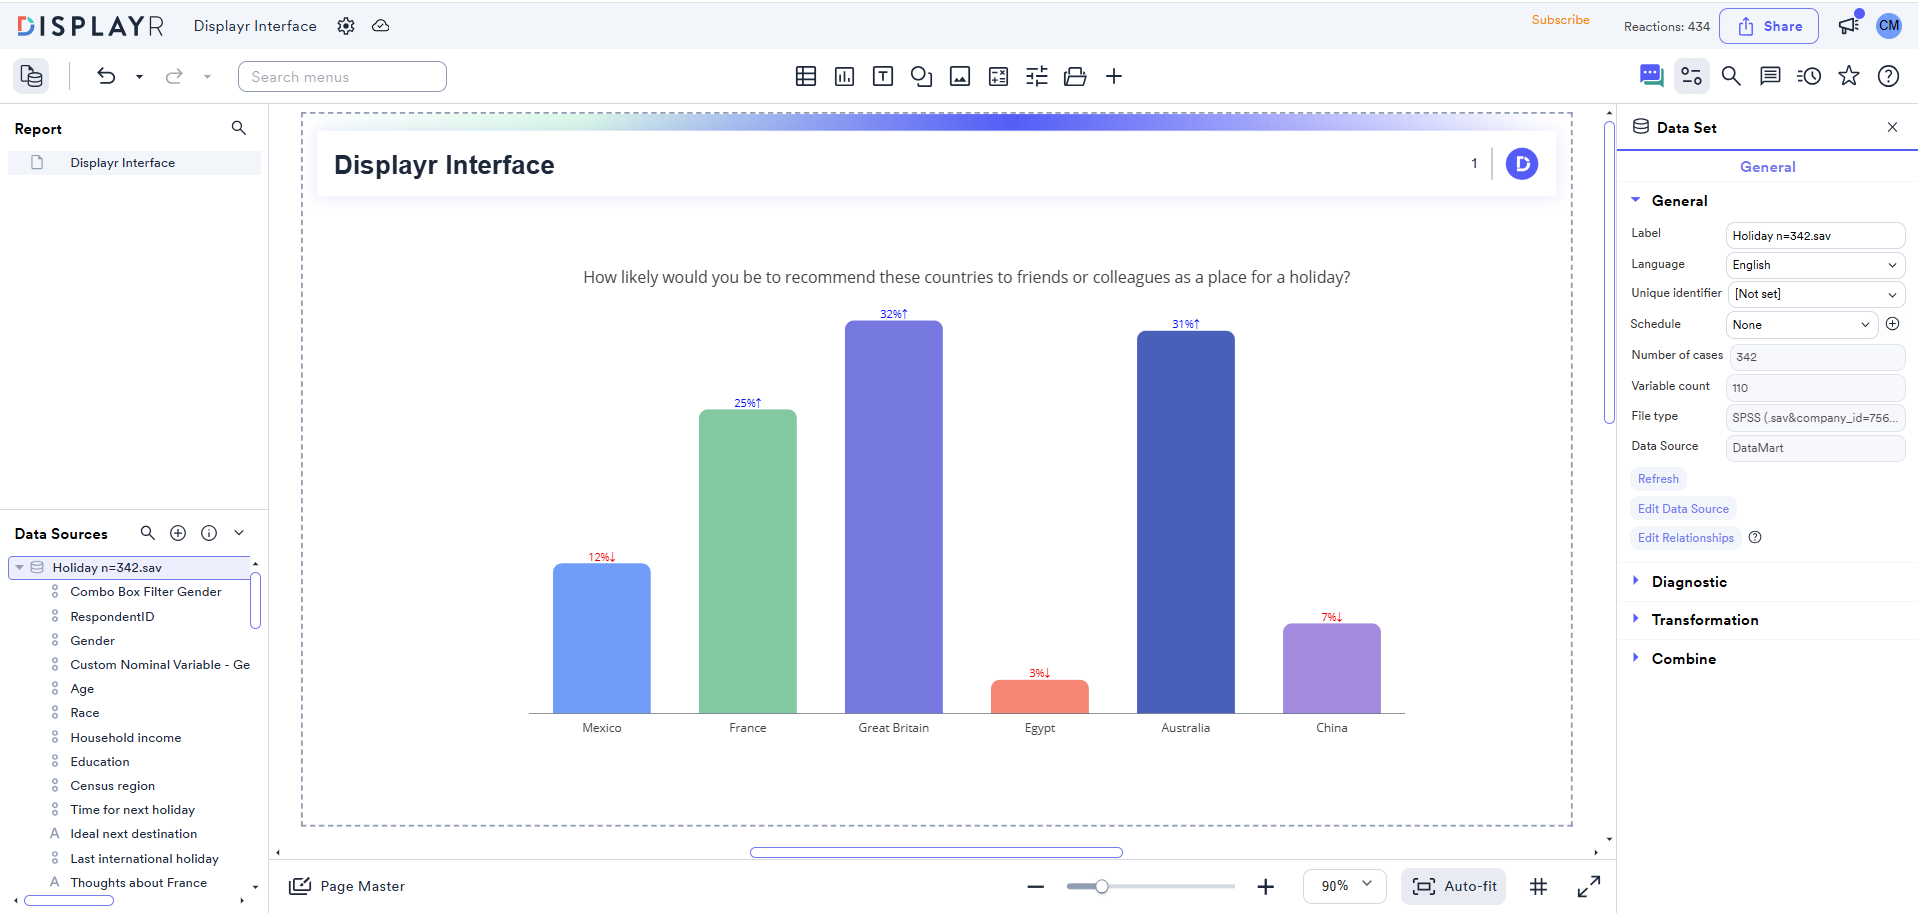Open the Language dropdown
The width and height of the screenshot is (1918, 913).
1816,265
